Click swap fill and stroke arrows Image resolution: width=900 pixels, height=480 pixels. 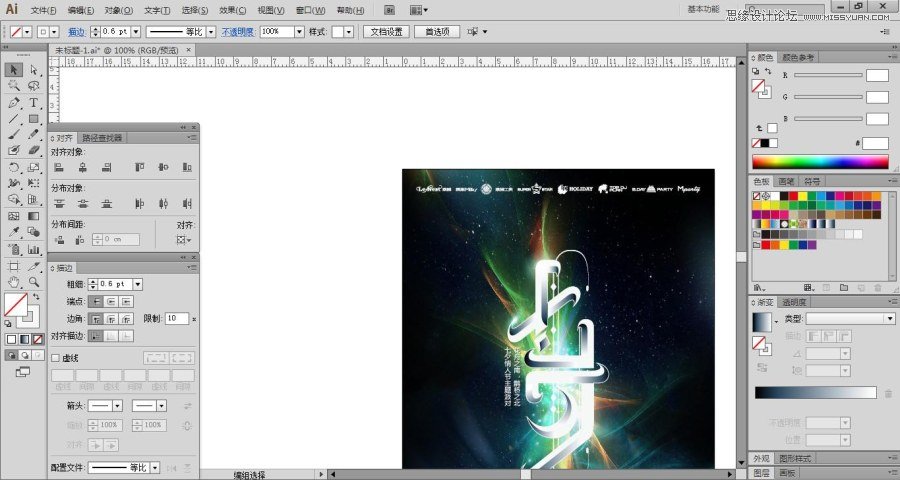point(36,297)
